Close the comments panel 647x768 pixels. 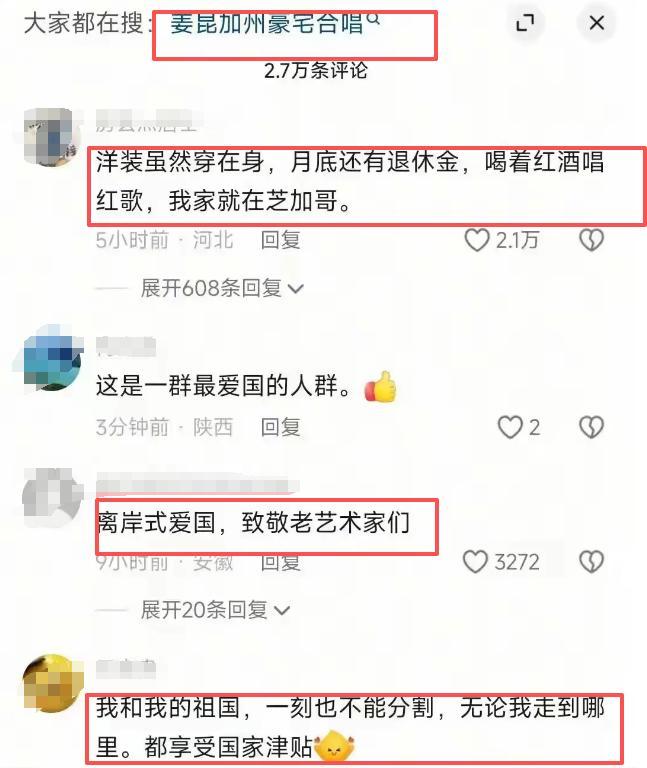596,23
